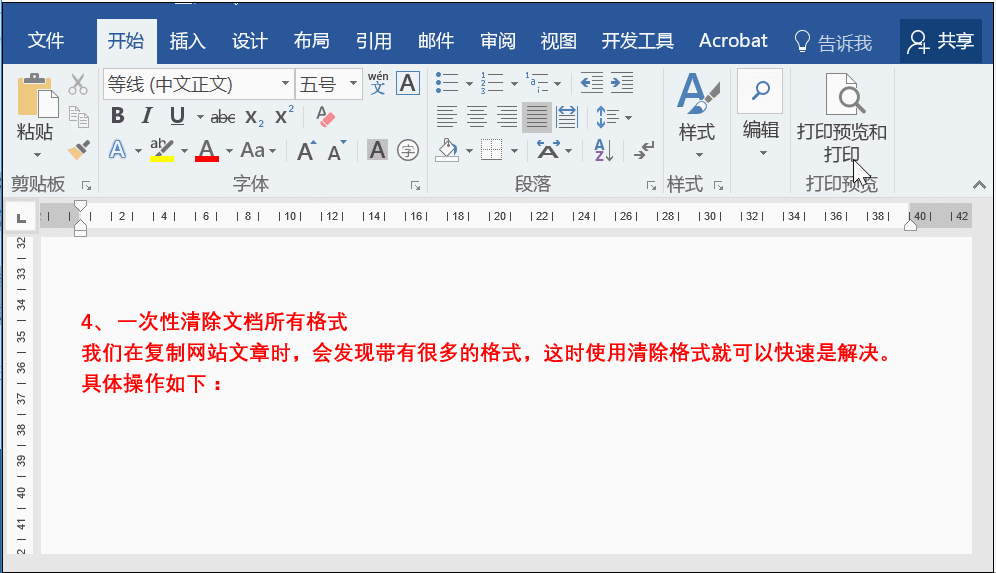Toggle italic formatting
The height and width of the screenshot is (573, 996).
pos(147,116)
